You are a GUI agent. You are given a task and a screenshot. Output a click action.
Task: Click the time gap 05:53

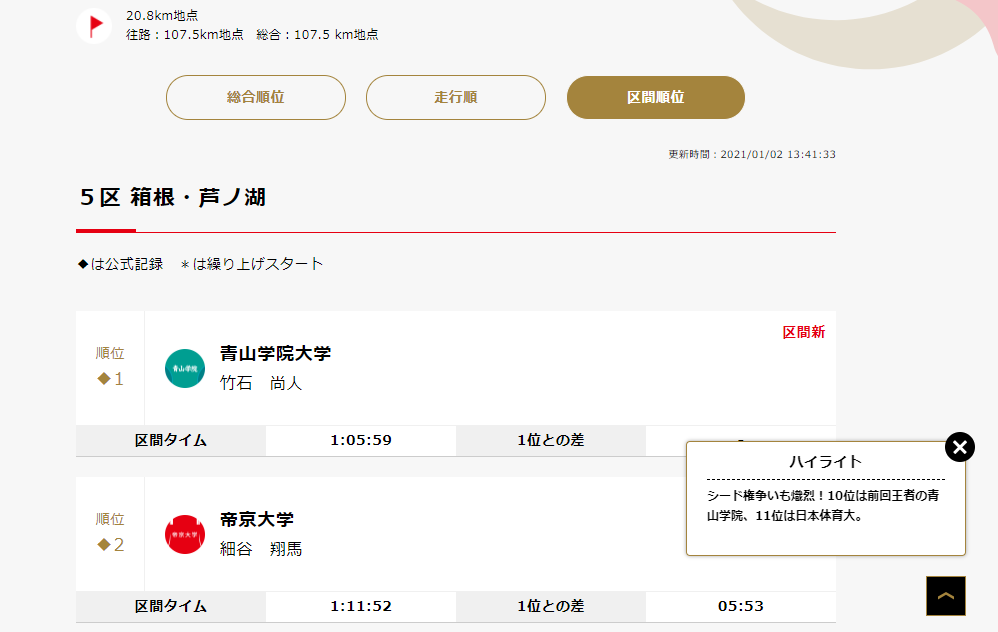click(x=741, y=607)
